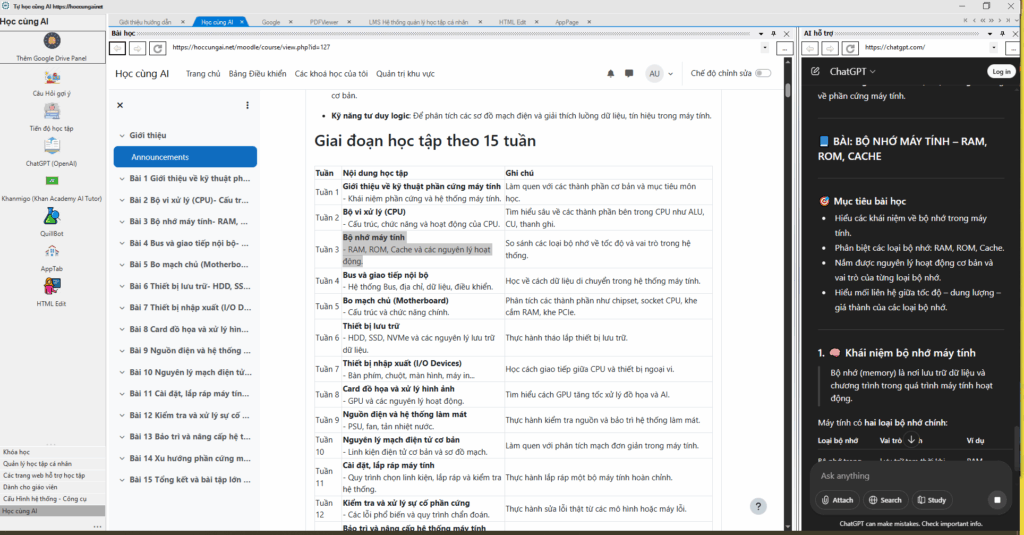The image size is (1024, 535).
Task: Click the Ask anything input field
Action: 900,476
